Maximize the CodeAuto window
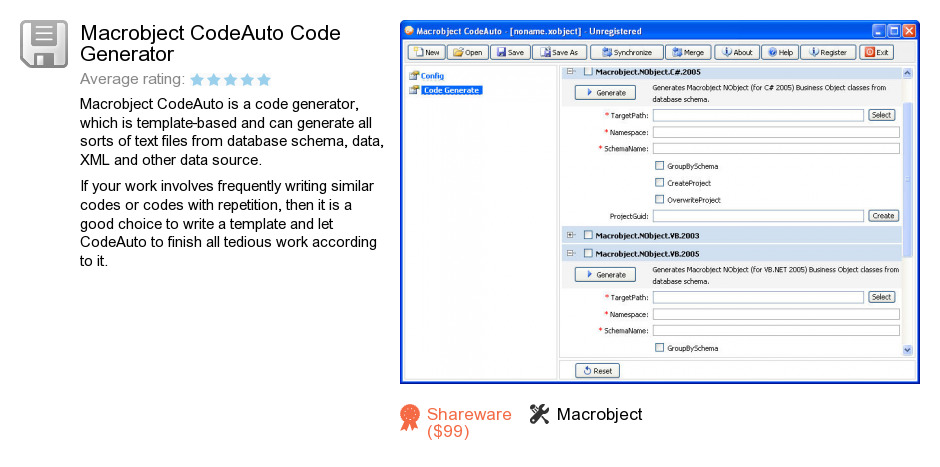The image size is (940, 467). (x=894, y=31)
